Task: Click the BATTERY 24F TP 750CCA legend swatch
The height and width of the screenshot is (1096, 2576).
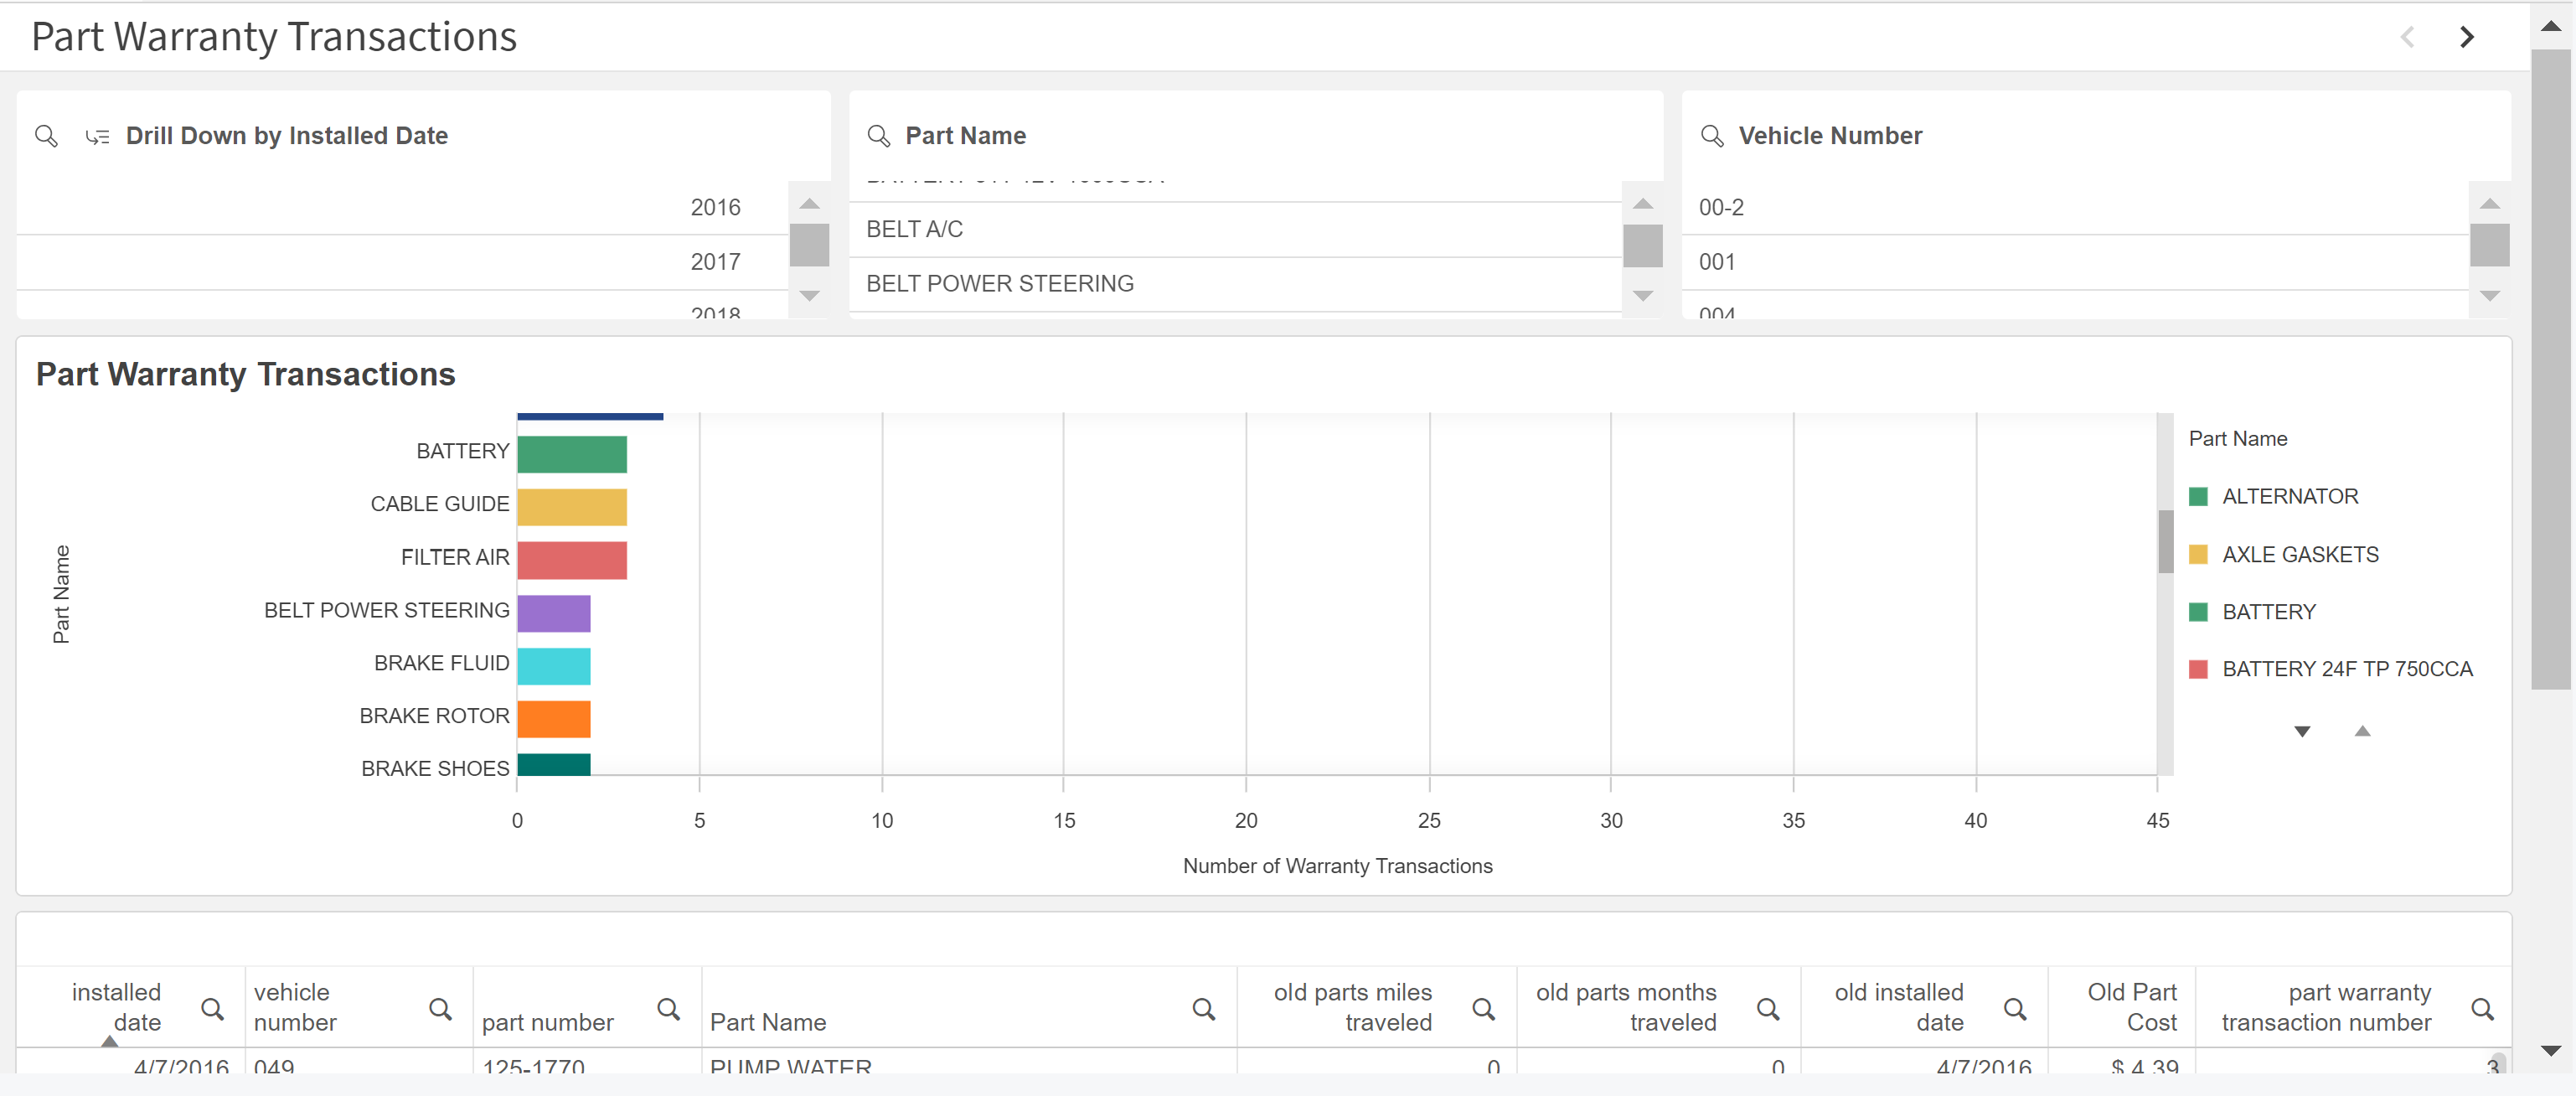Action: coord(2198,669)
